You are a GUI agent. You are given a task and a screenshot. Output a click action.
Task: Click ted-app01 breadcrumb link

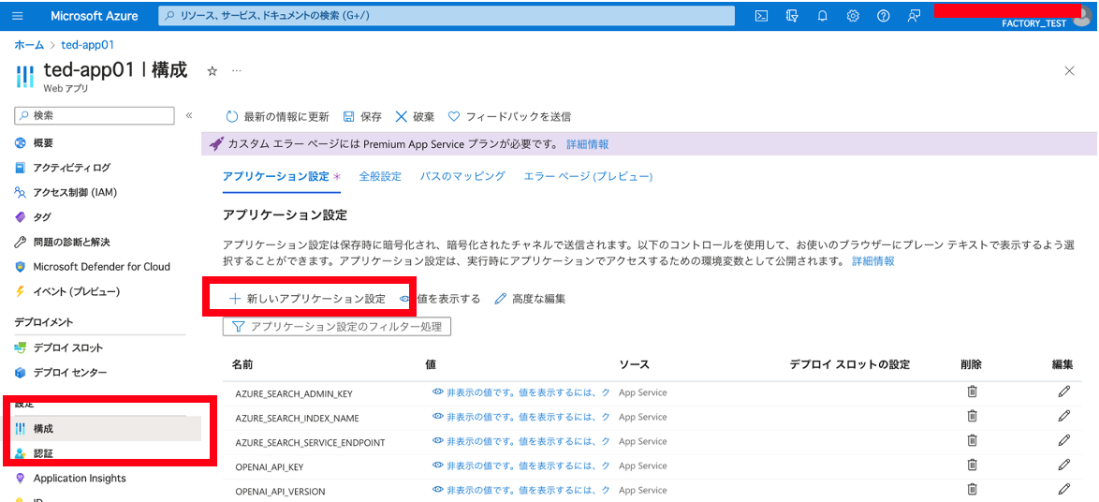click(x=88, y=45)
